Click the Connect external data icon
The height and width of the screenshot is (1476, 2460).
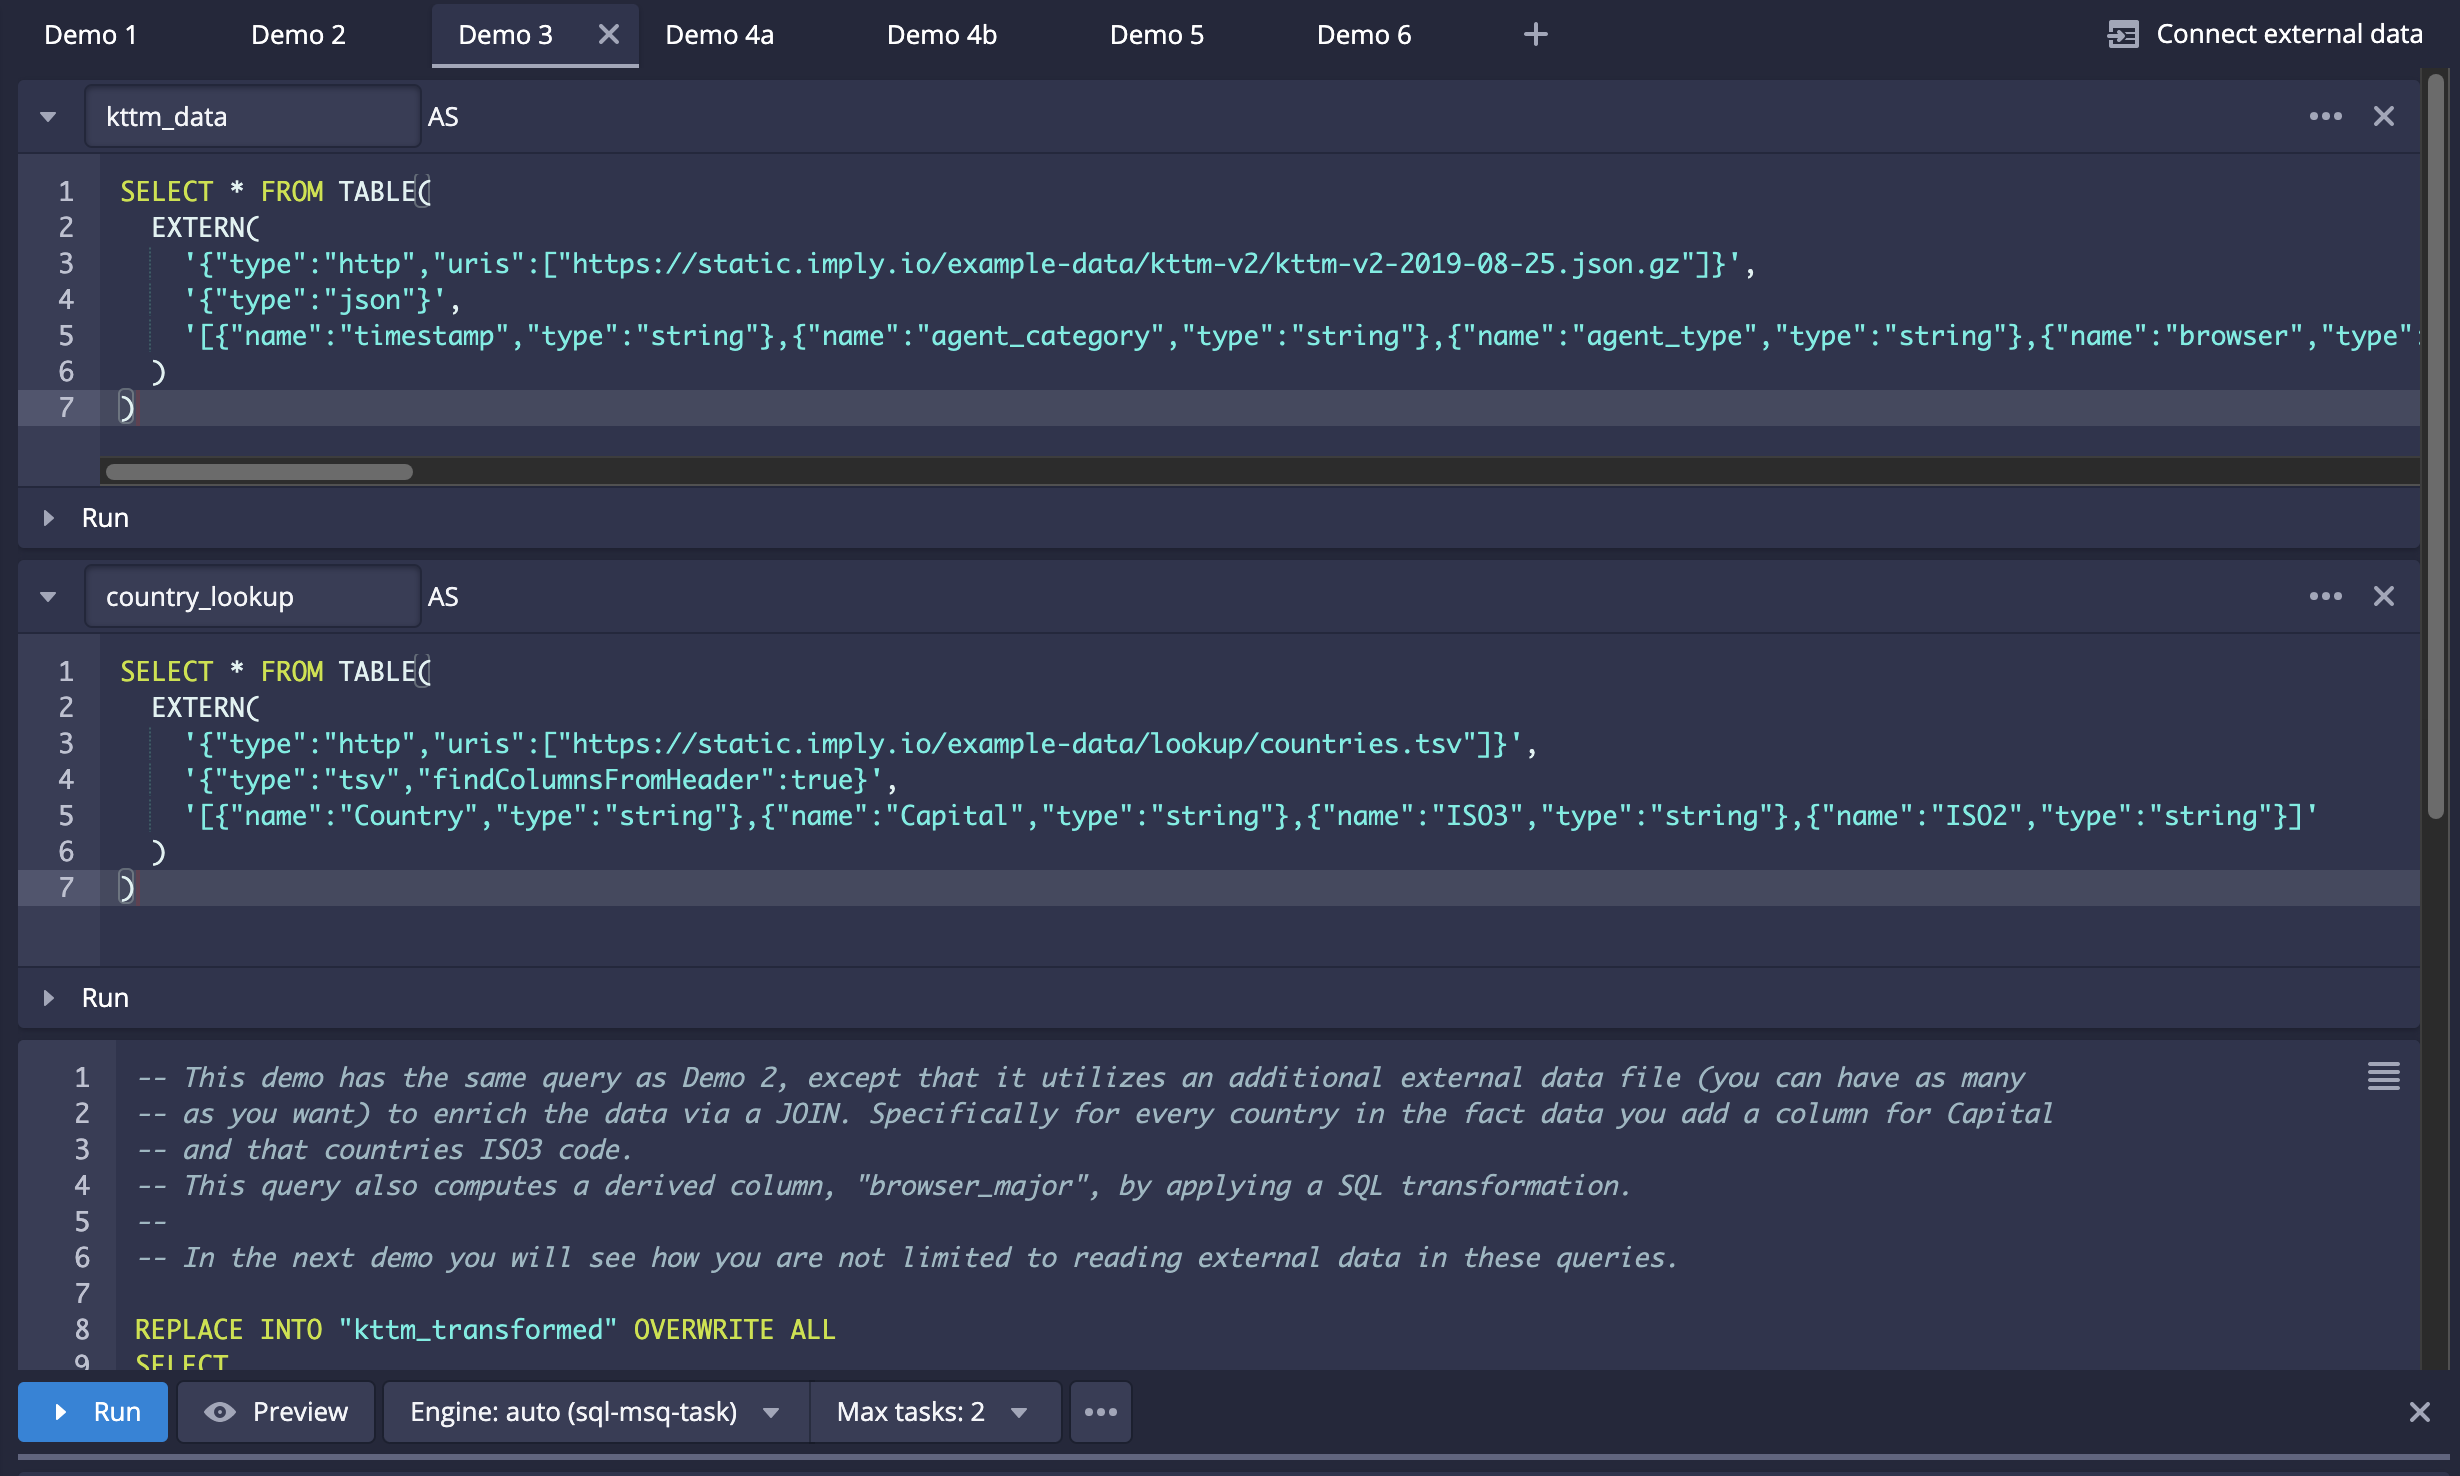[2122, 35]
